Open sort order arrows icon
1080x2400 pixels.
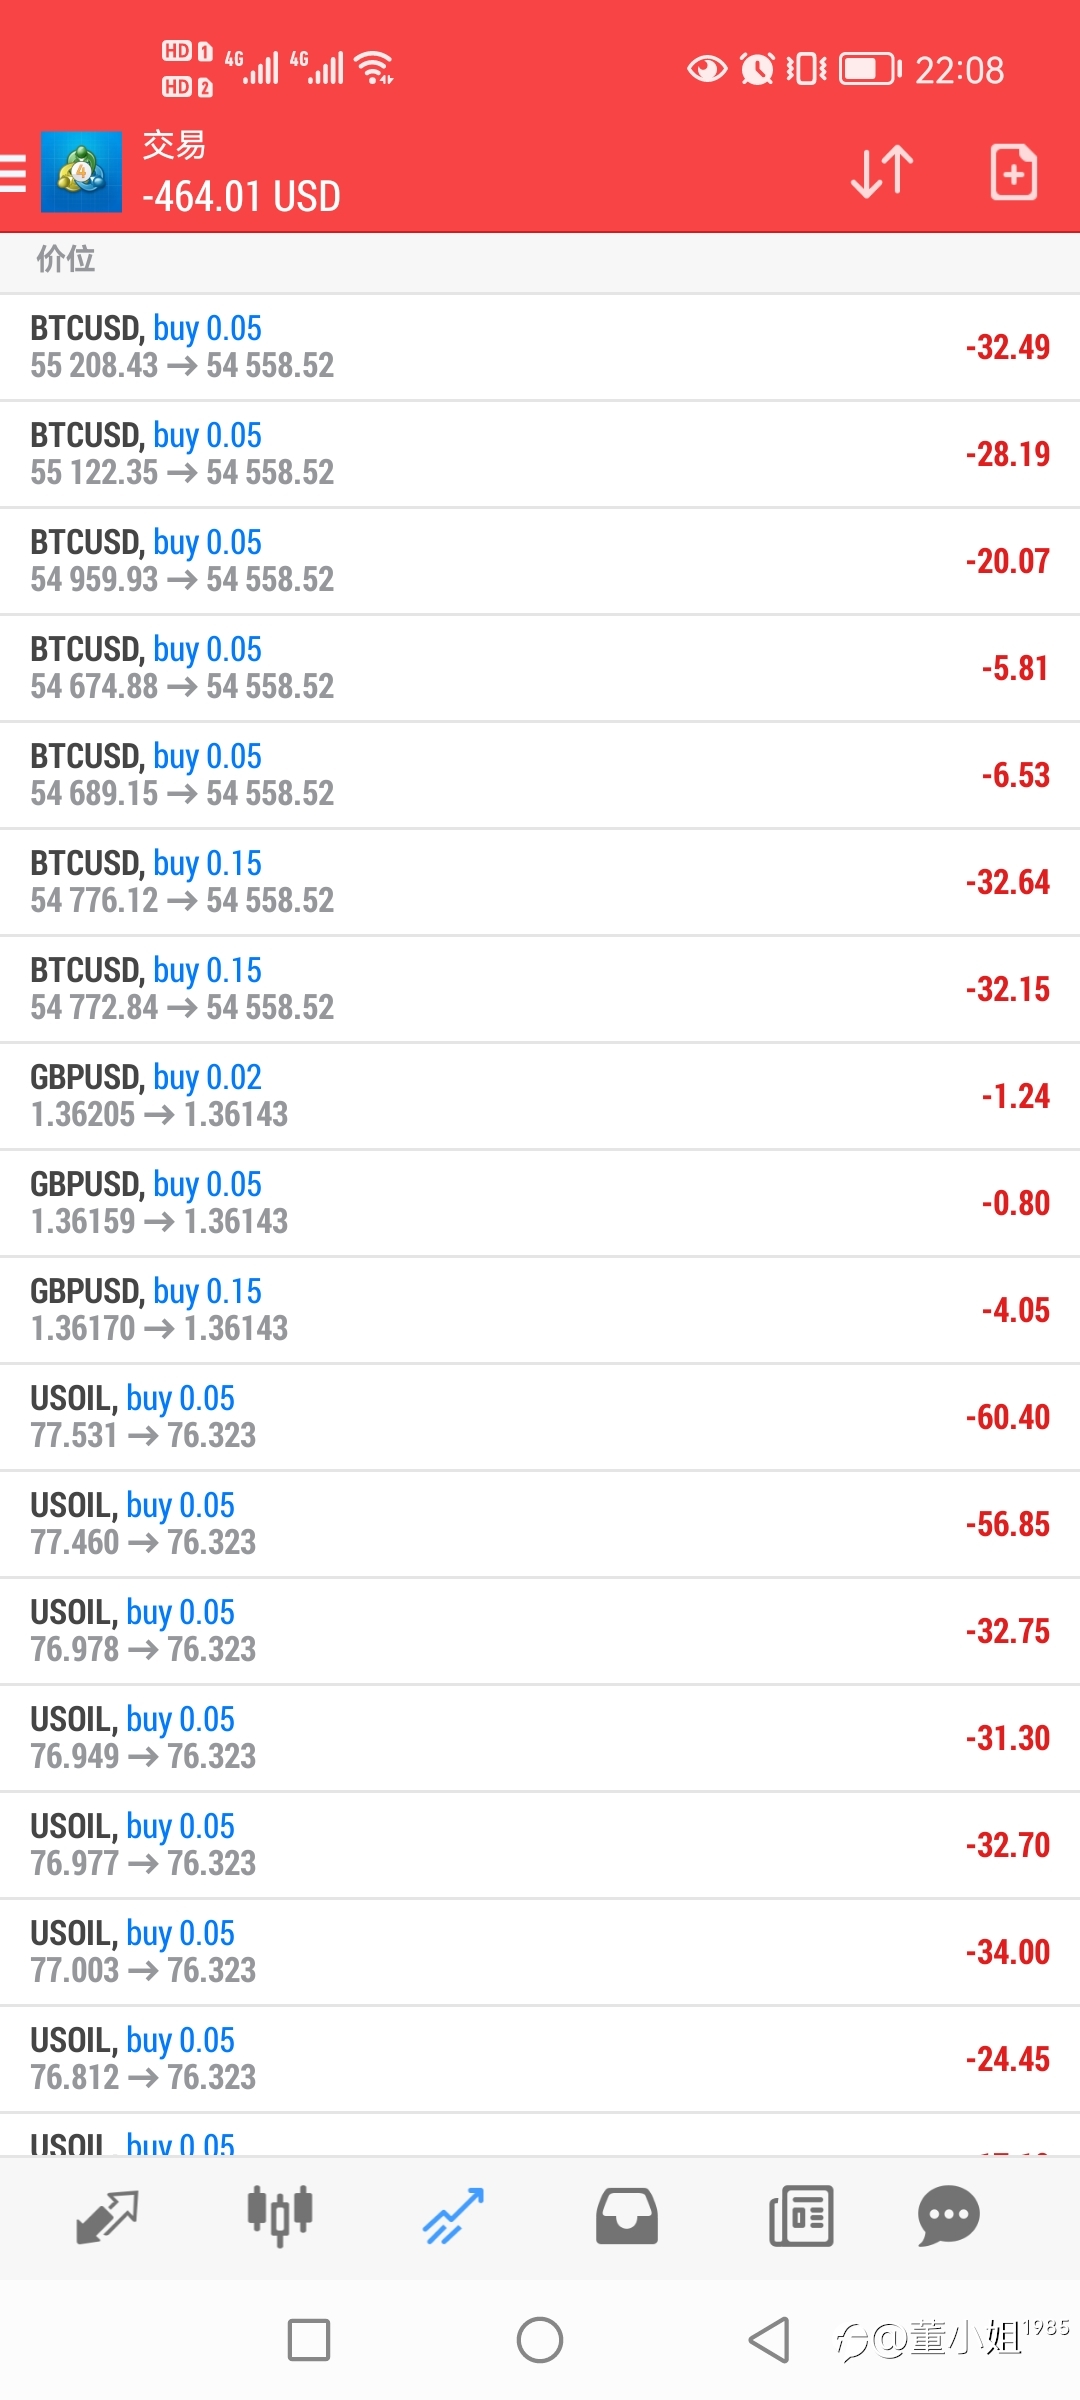[882, 172]
